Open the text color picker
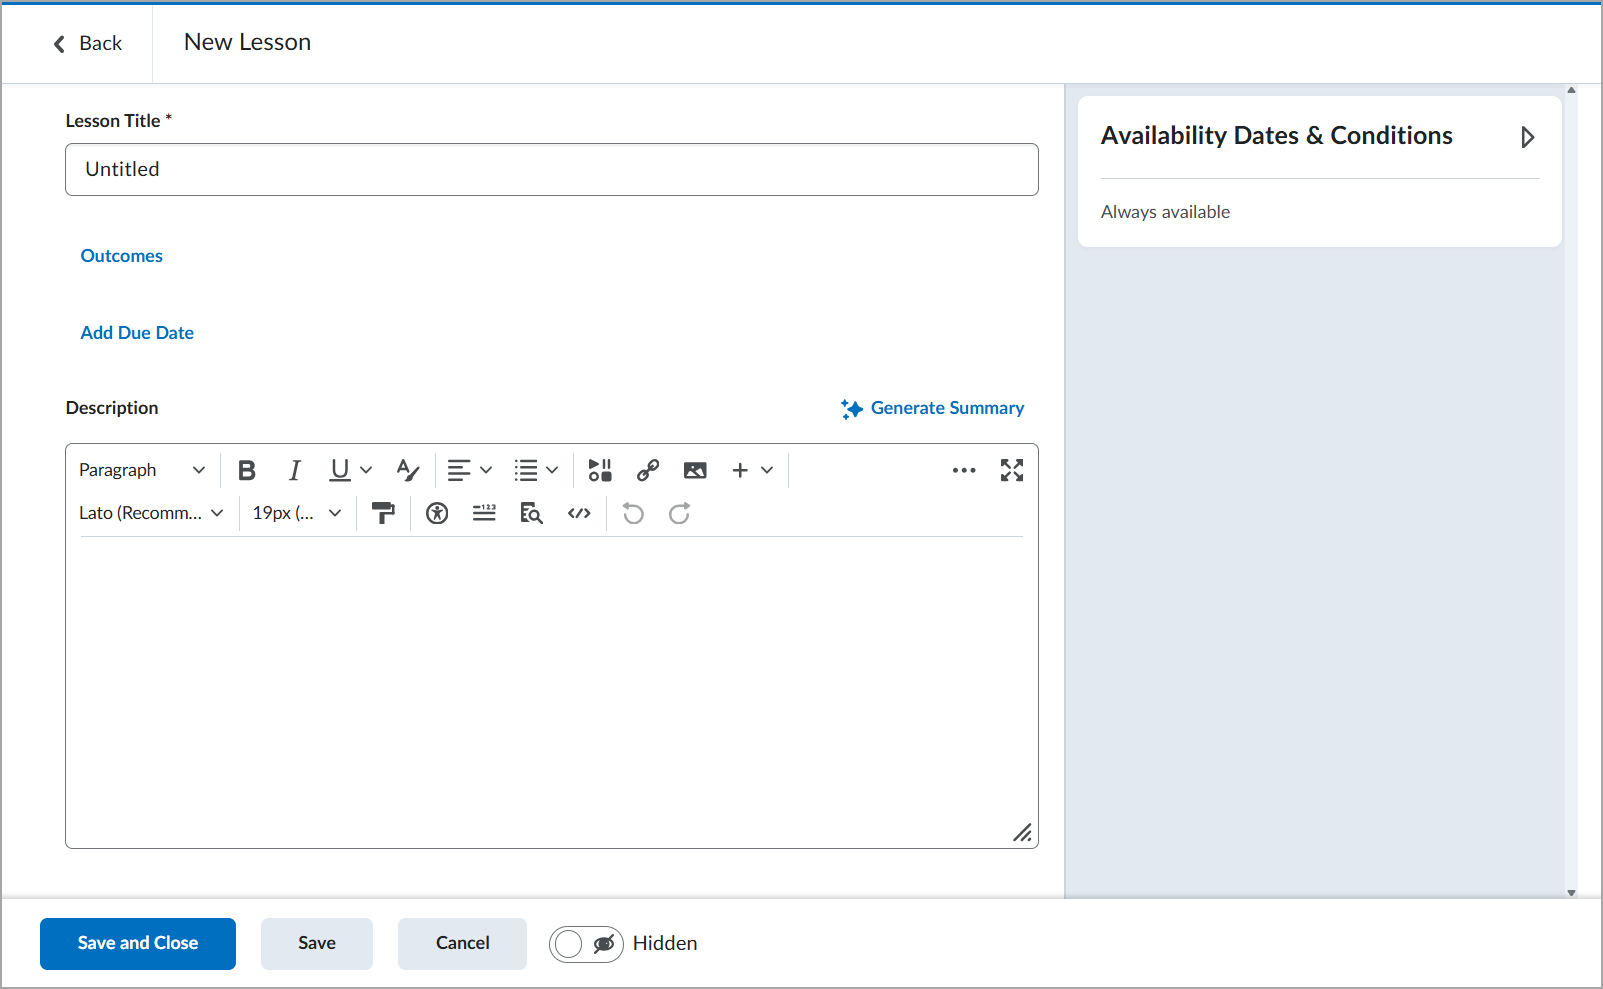 tap(407, 470)
